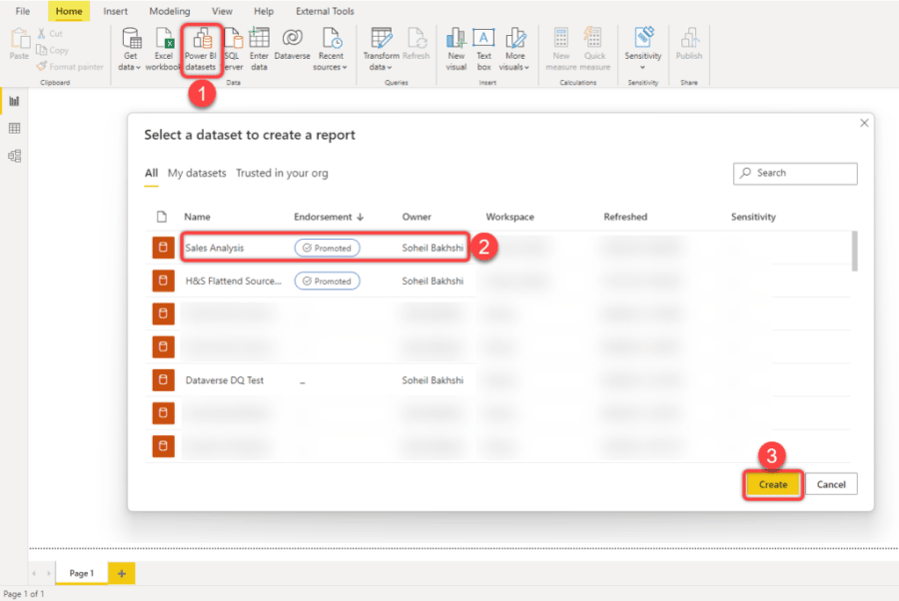Open the Dataverse connector
The height and width of the screenshot is (601, 899).
pos(292,44)
